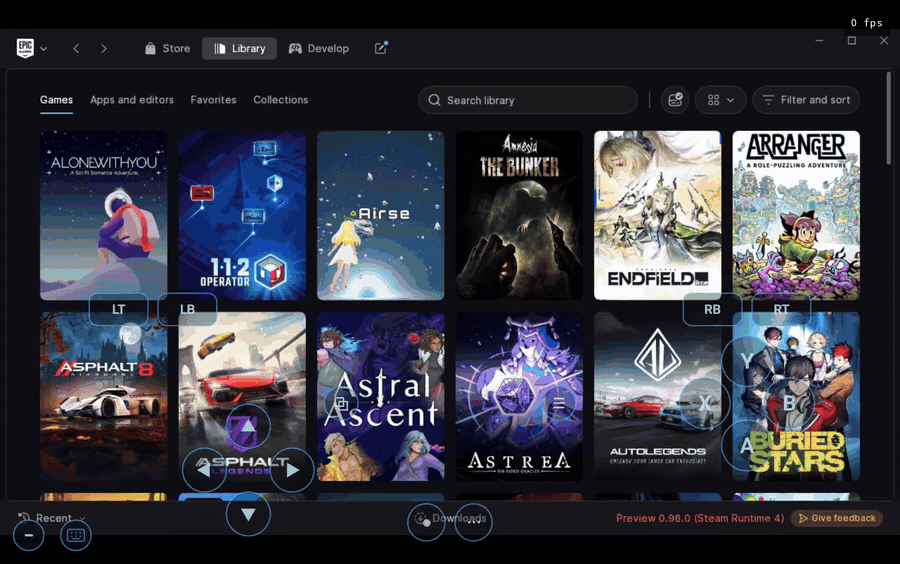Viewport: 900px width, 564px height.
Task: Tap the Y gamepad overlay button
Action: (x=746, y=360)
